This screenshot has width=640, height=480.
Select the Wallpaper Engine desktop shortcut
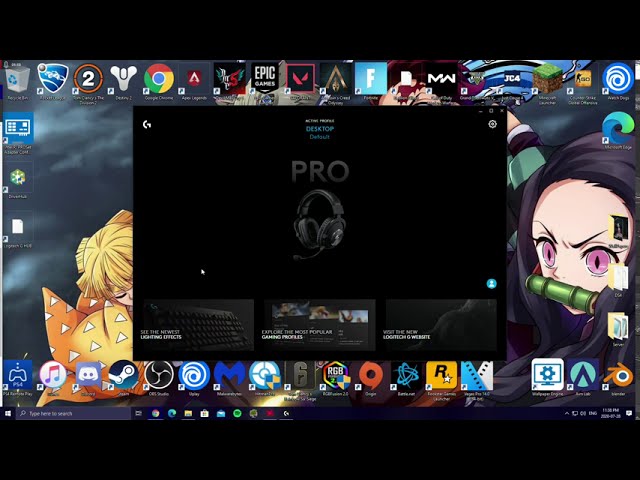pyautogui.click(x=547, y=378)
